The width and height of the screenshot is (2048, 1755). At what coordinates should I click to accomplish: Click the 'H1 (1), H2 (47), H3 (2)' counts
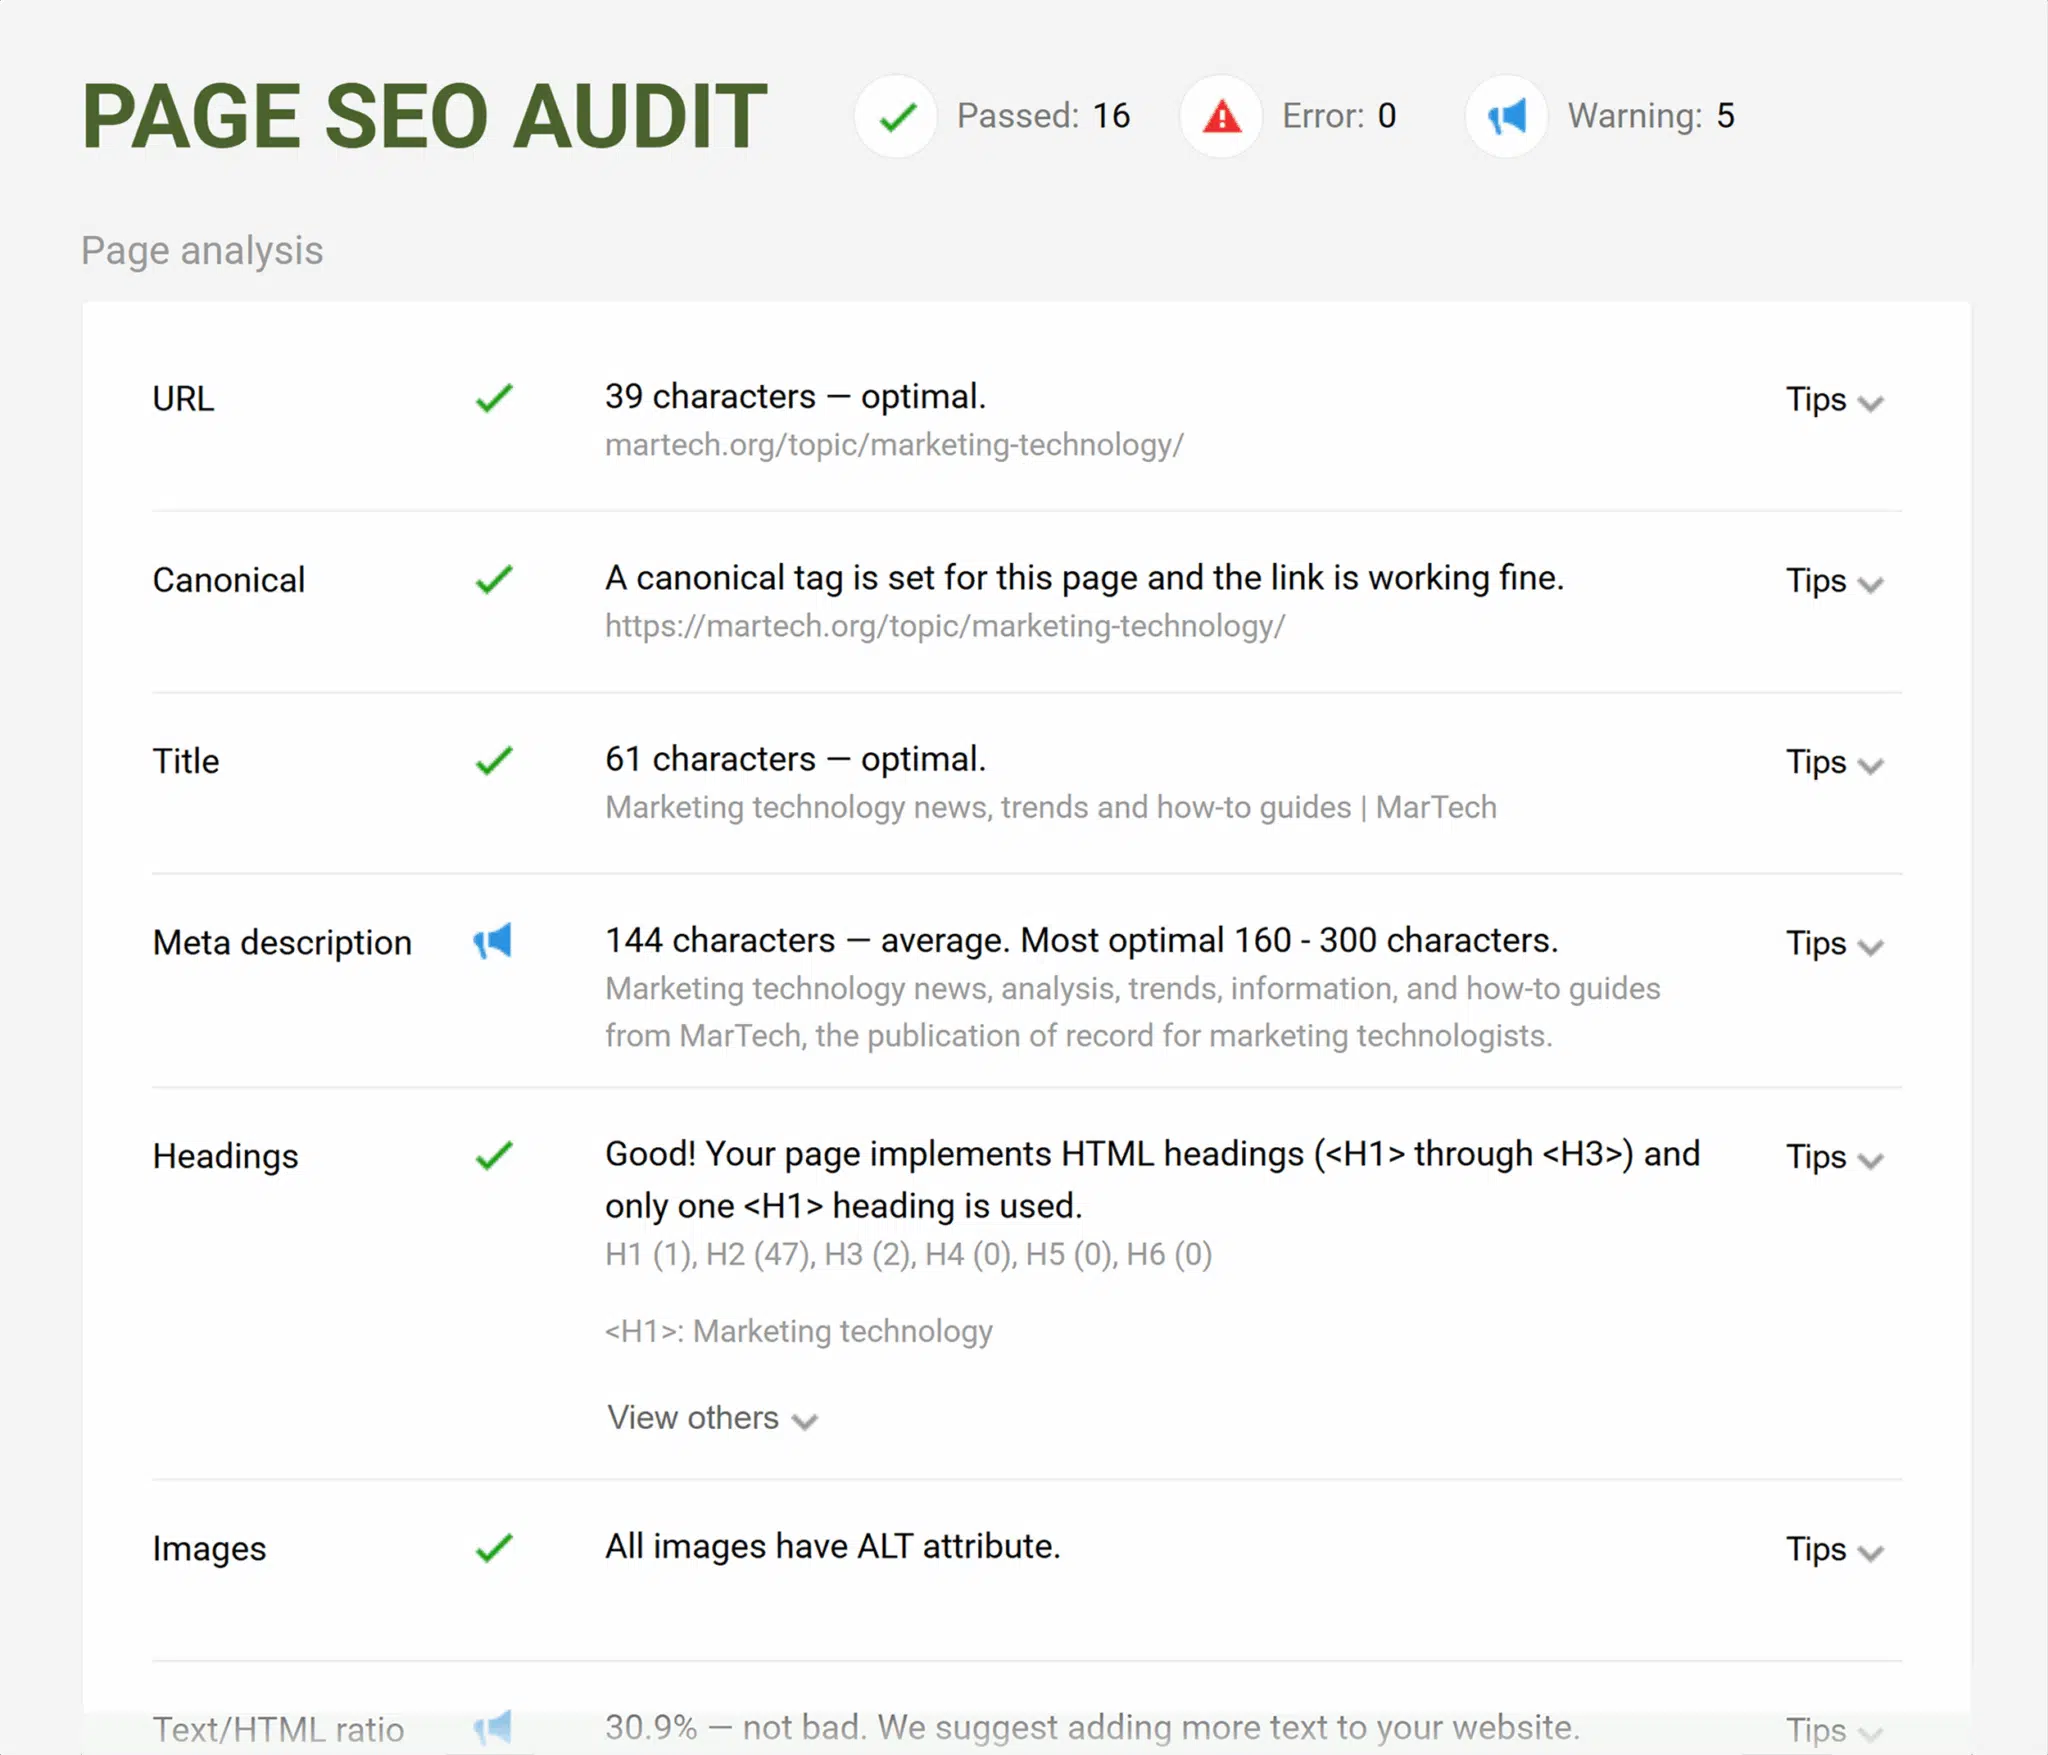[909, 1254]
